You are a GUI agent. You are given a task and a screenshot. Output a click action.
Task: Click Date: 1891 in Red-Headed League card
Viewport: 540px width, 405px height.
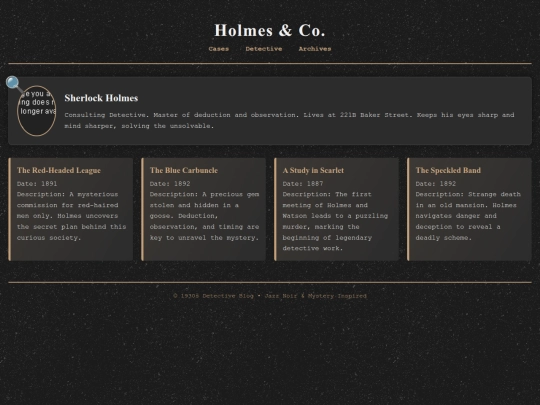pyautogui.click(x=37, y=184)
